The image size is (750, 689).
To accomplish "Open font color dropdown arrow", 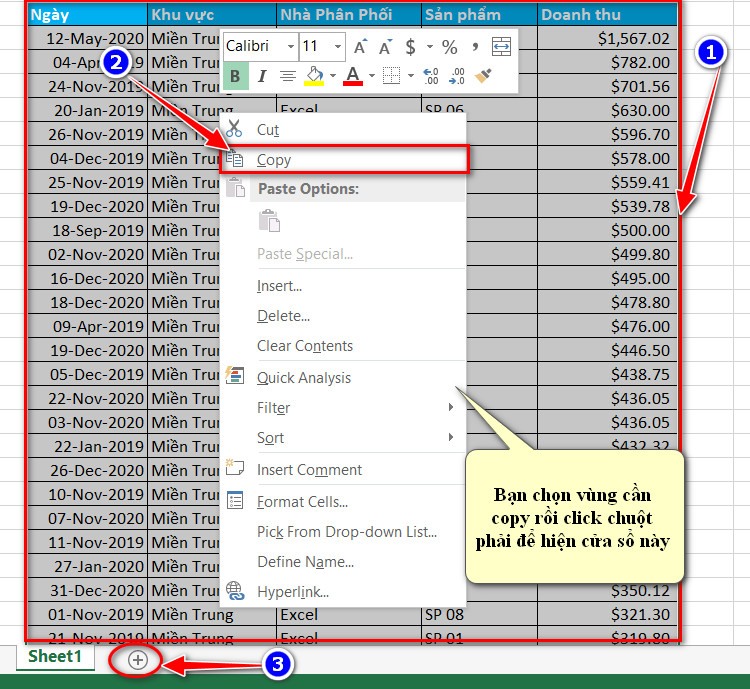I will pyautogui.click(x=372, y=76).
